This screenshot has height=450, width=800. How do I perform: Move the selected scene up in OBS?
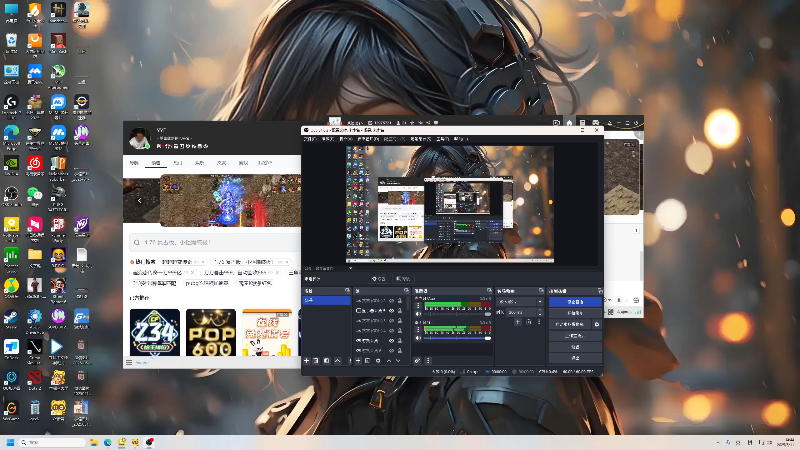338,361
